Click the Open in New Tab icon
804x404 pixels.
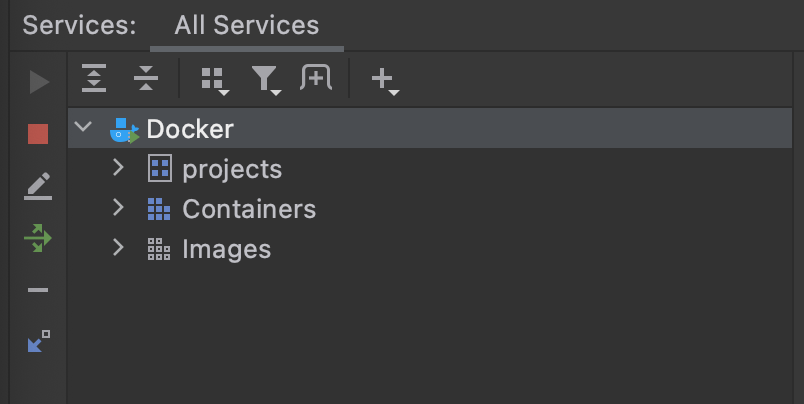pyautogui.click(x=316, y=78)
